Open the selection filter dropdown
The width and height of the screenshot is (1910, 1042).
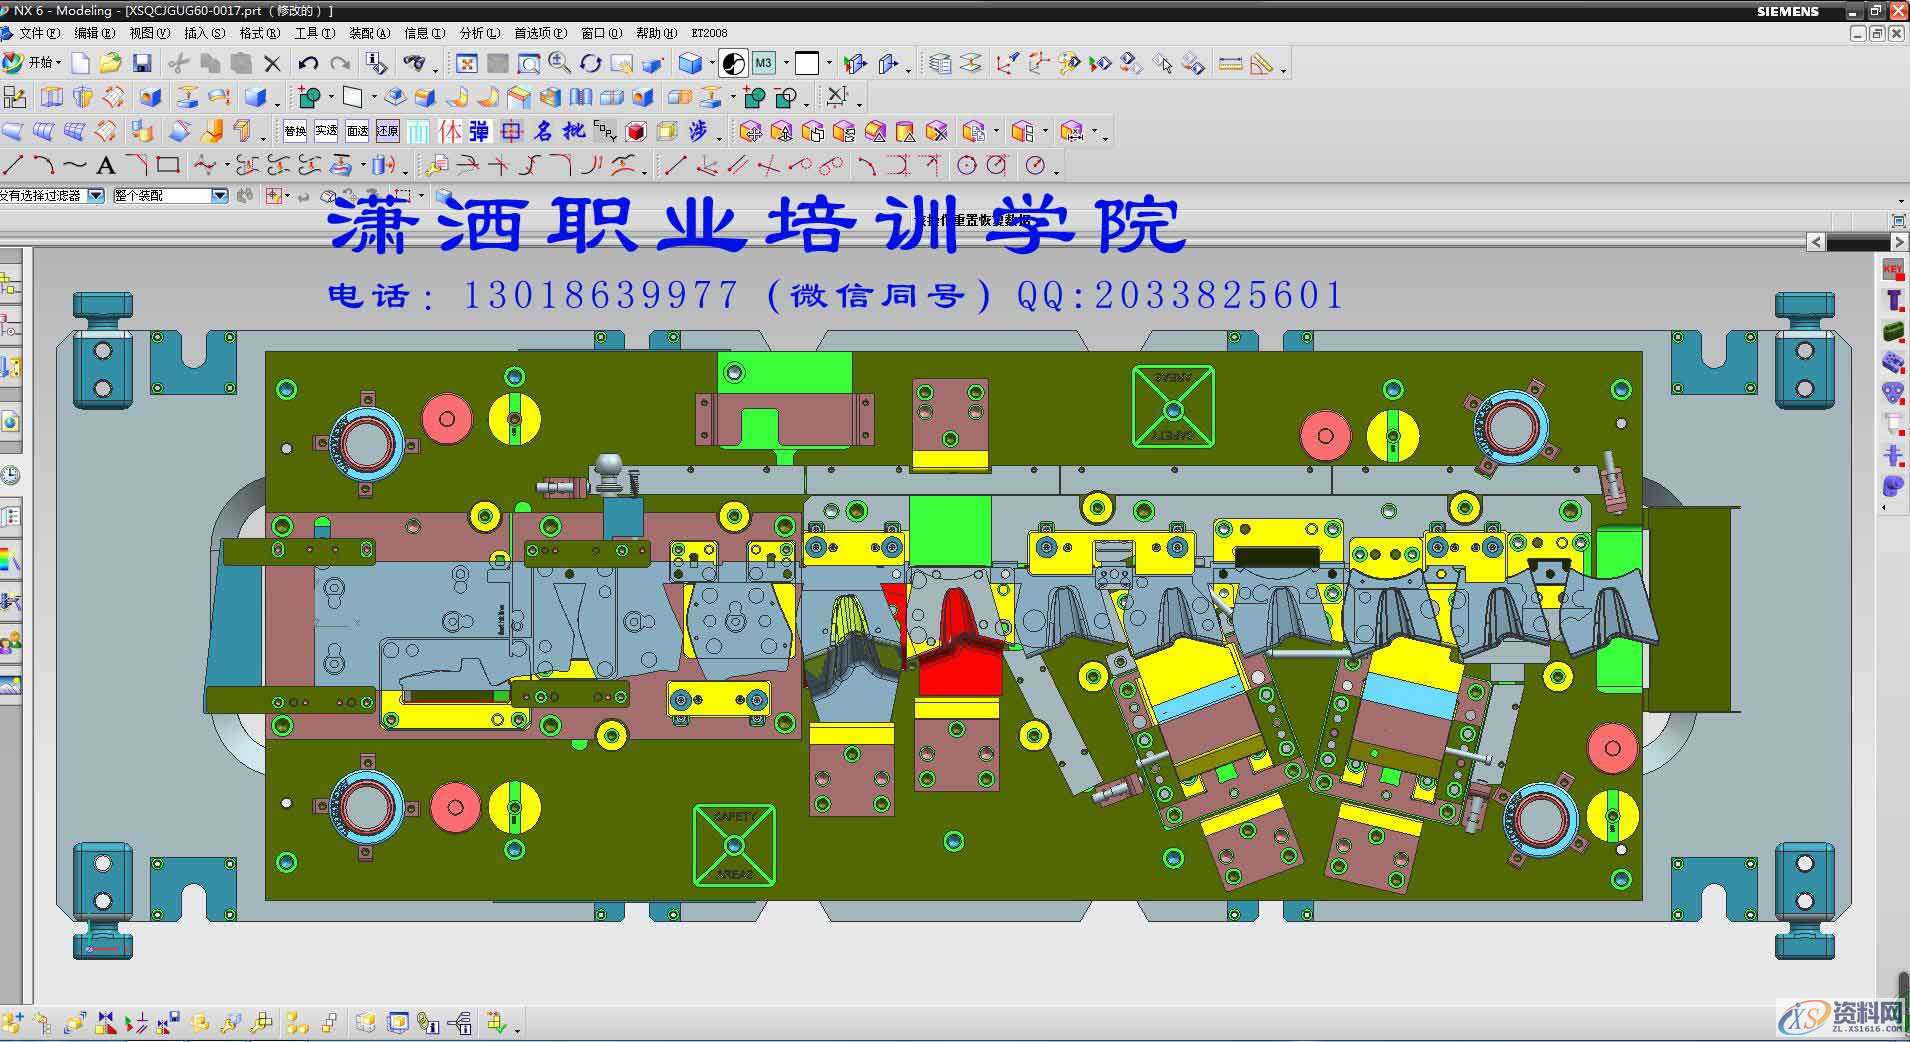[95, 195]
